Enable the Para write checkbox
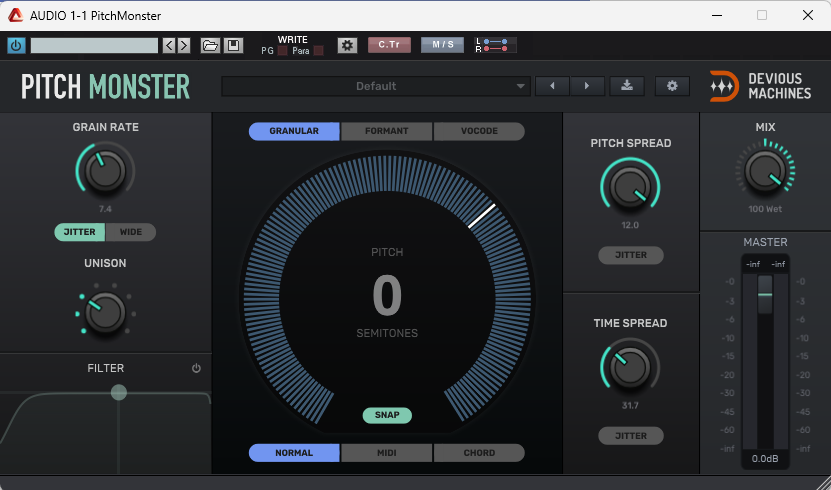This screenshot has width=831, height=490. point(319,51)
